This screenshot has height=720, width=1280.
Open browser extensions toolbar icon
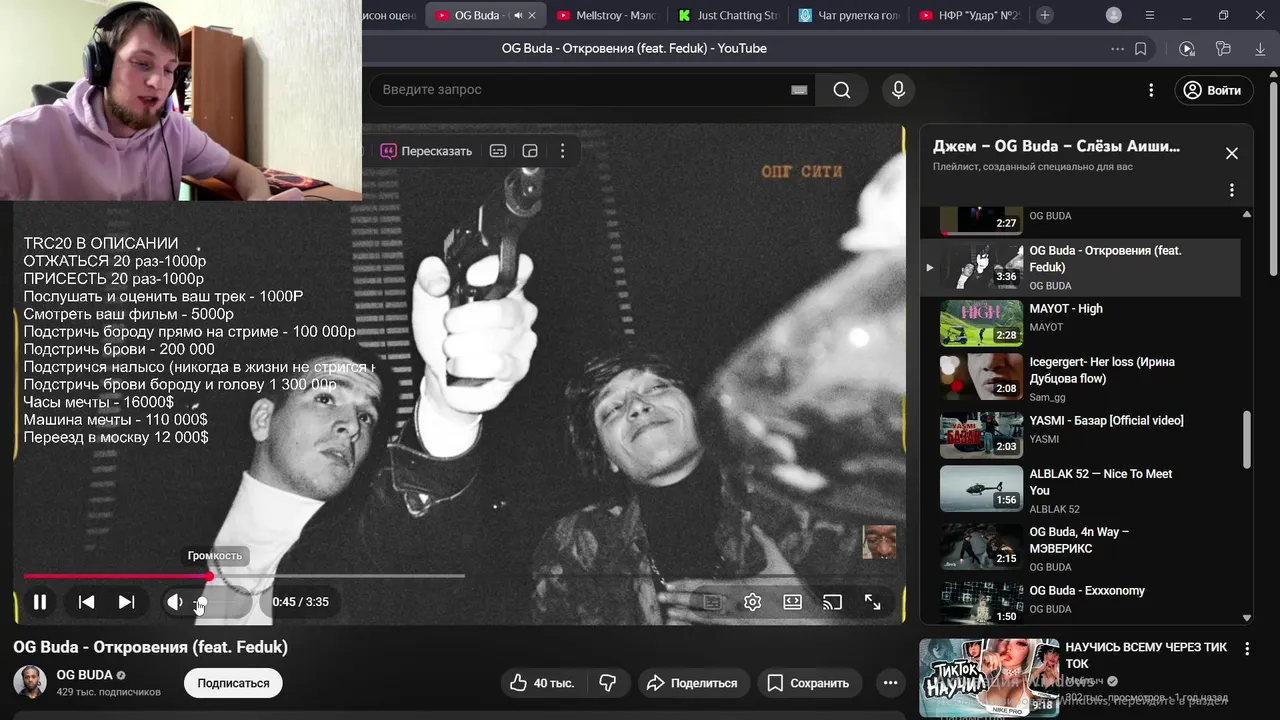[1223, 48]
